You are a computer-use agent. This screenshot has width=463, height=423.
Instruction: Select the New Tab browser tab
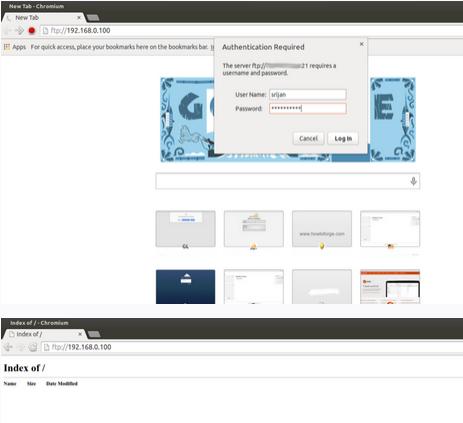point(43,18)
